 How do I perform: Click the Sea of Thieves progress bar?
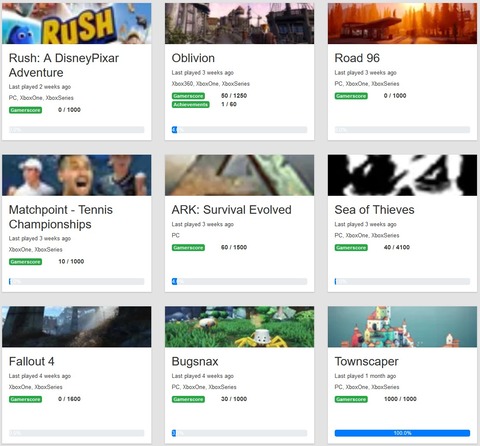click(402, 282)
